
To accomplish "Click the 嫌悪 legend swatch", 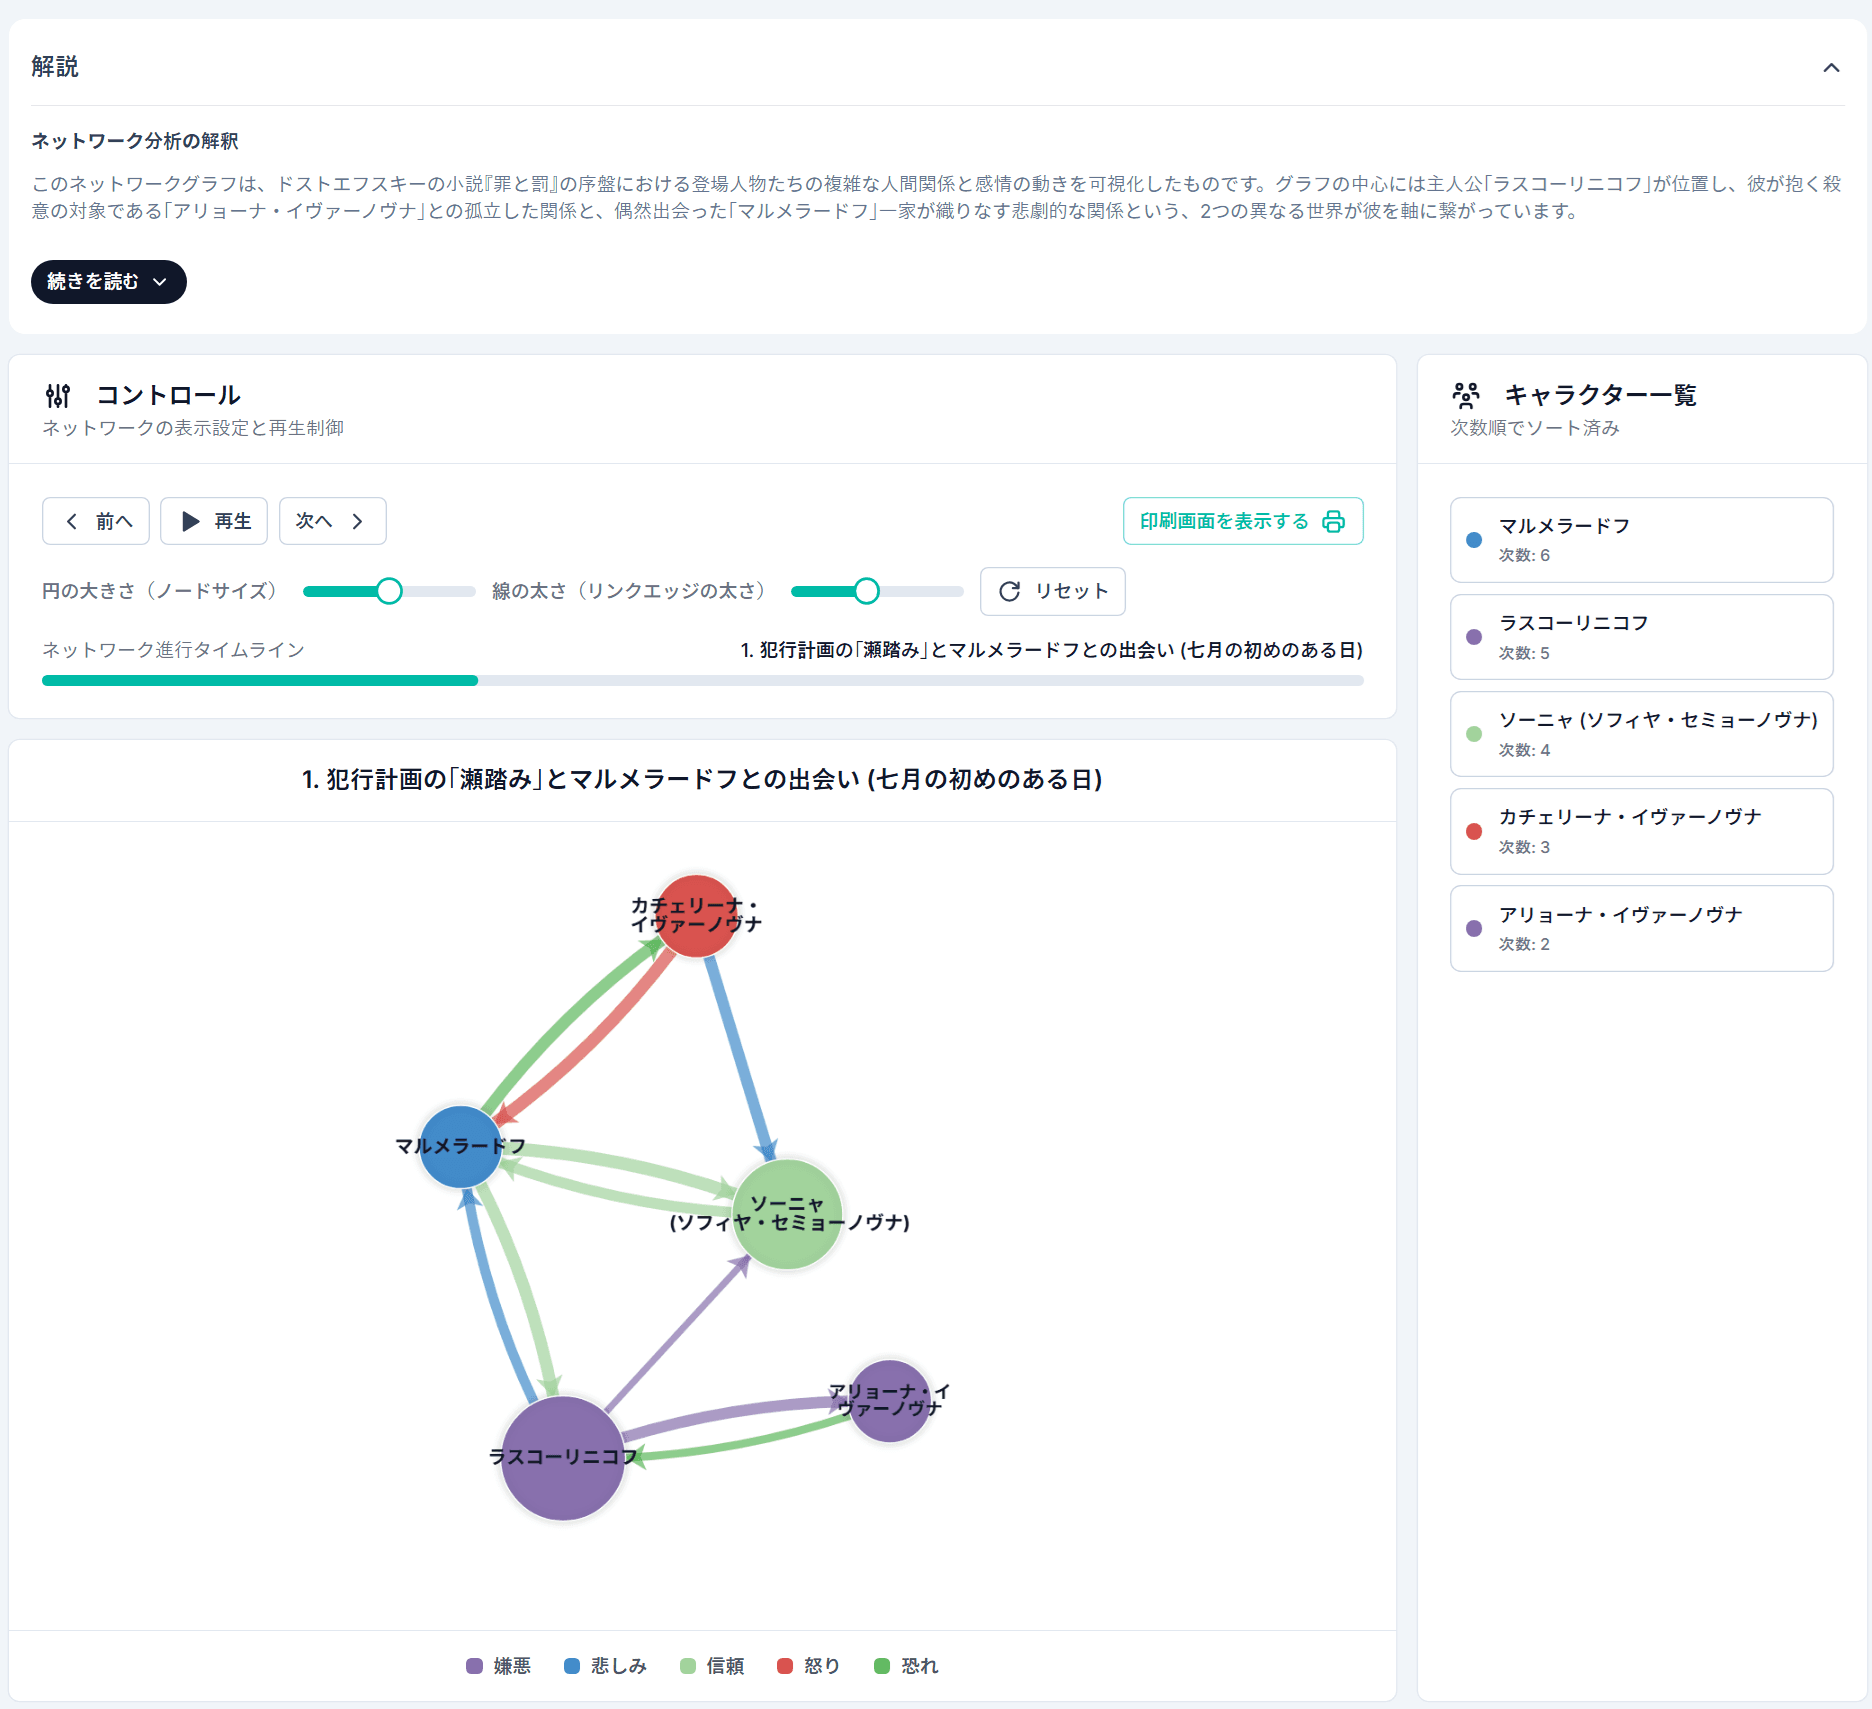I will (475, 1666).
